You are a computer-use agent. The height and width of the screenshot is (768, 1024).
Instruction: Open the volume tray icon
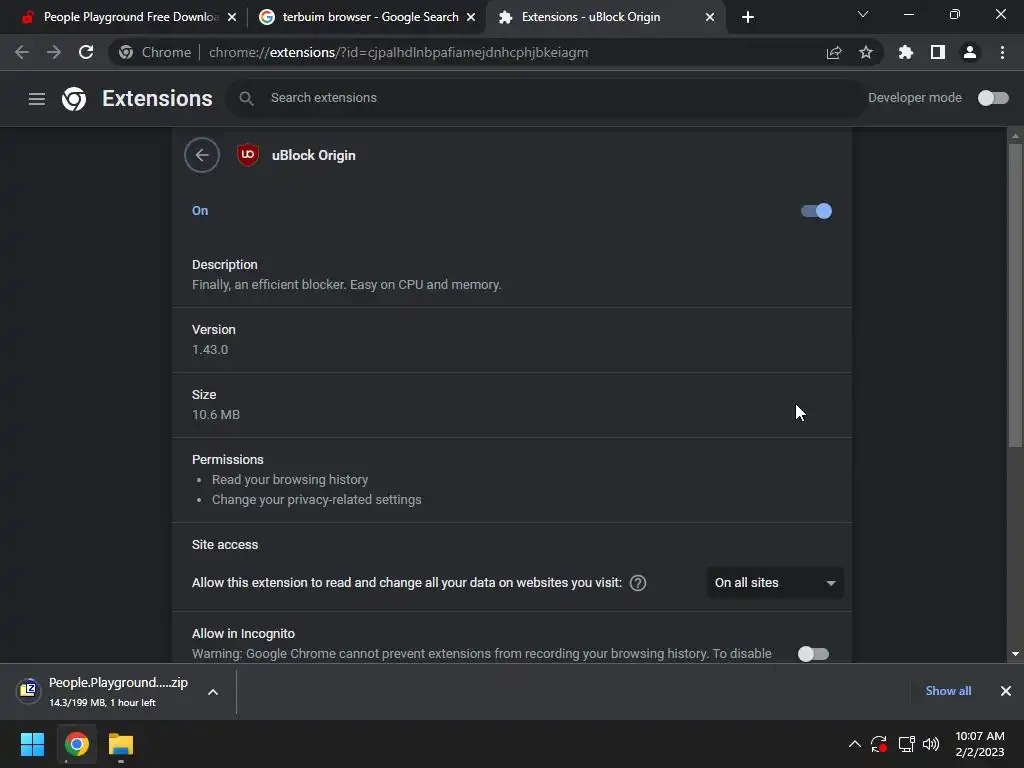(x=931, y=744)
